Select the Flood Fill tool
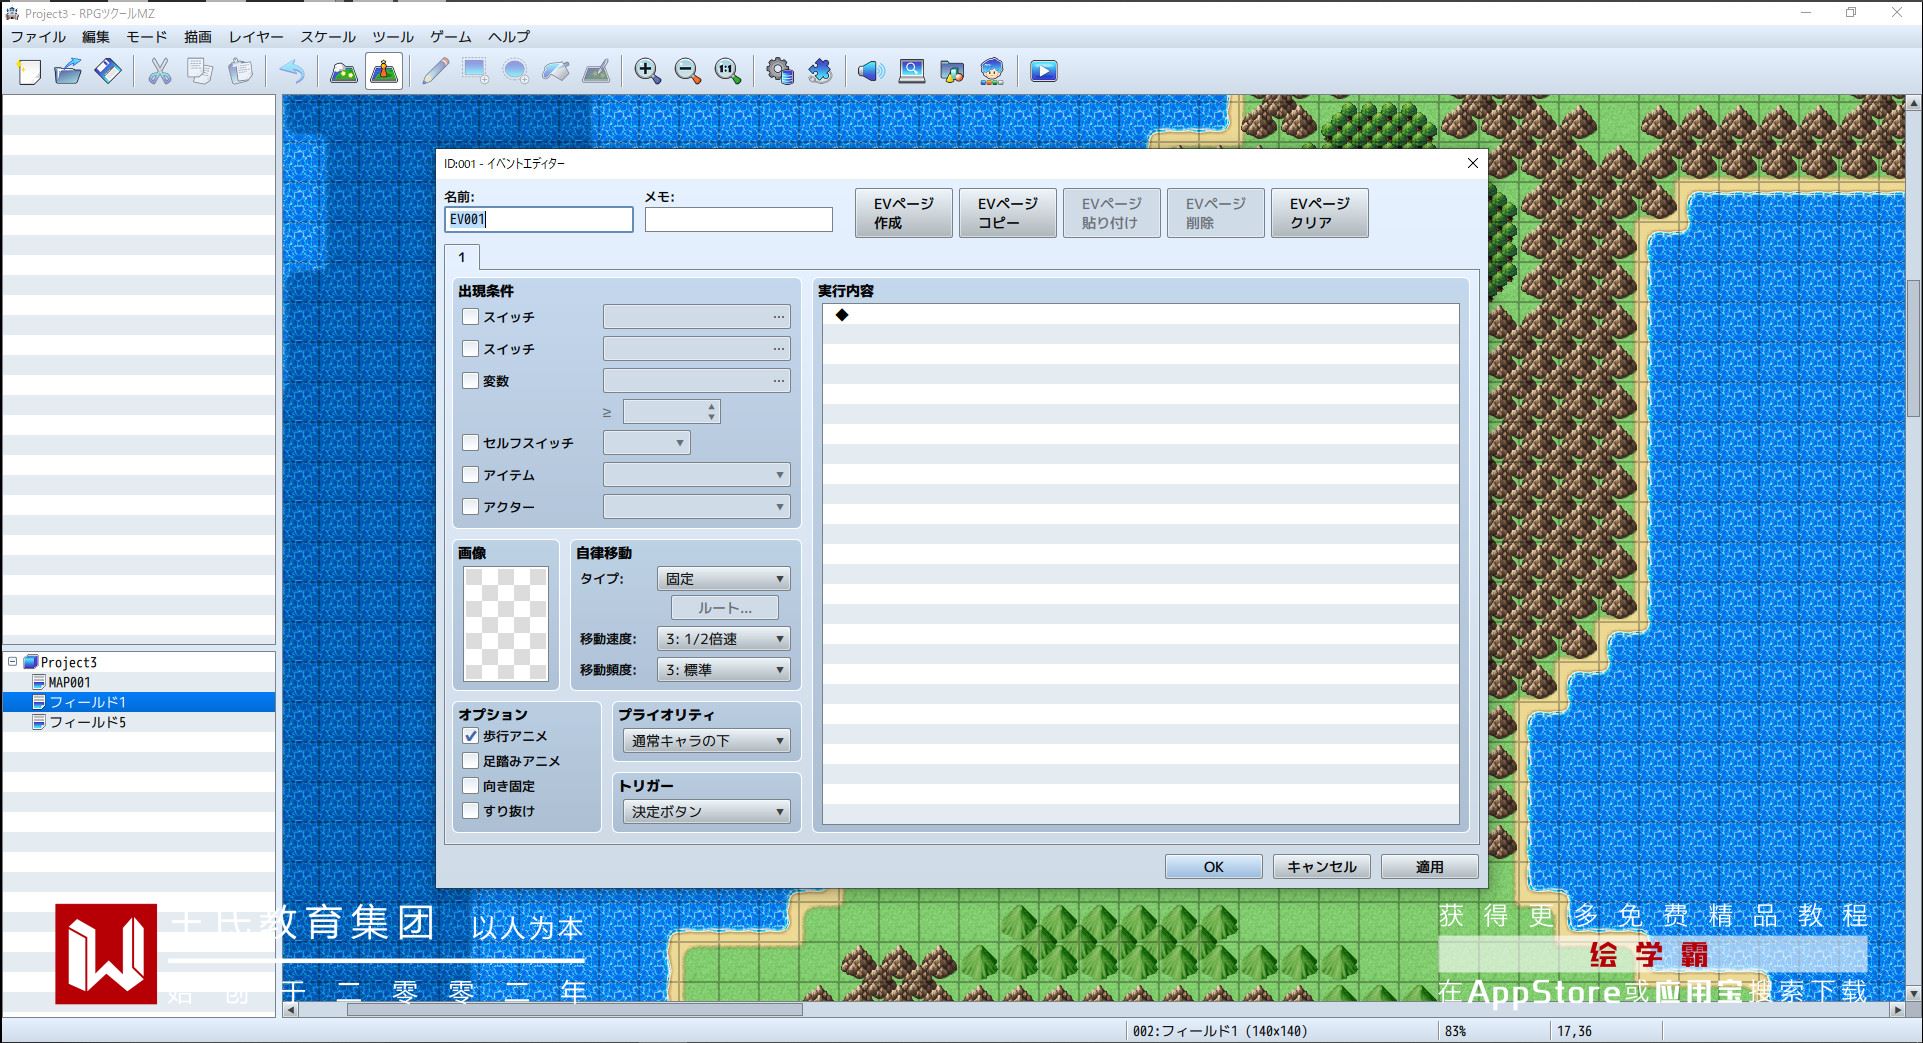The width and height of the screenshot is (1923, 1043). (556, 71)
